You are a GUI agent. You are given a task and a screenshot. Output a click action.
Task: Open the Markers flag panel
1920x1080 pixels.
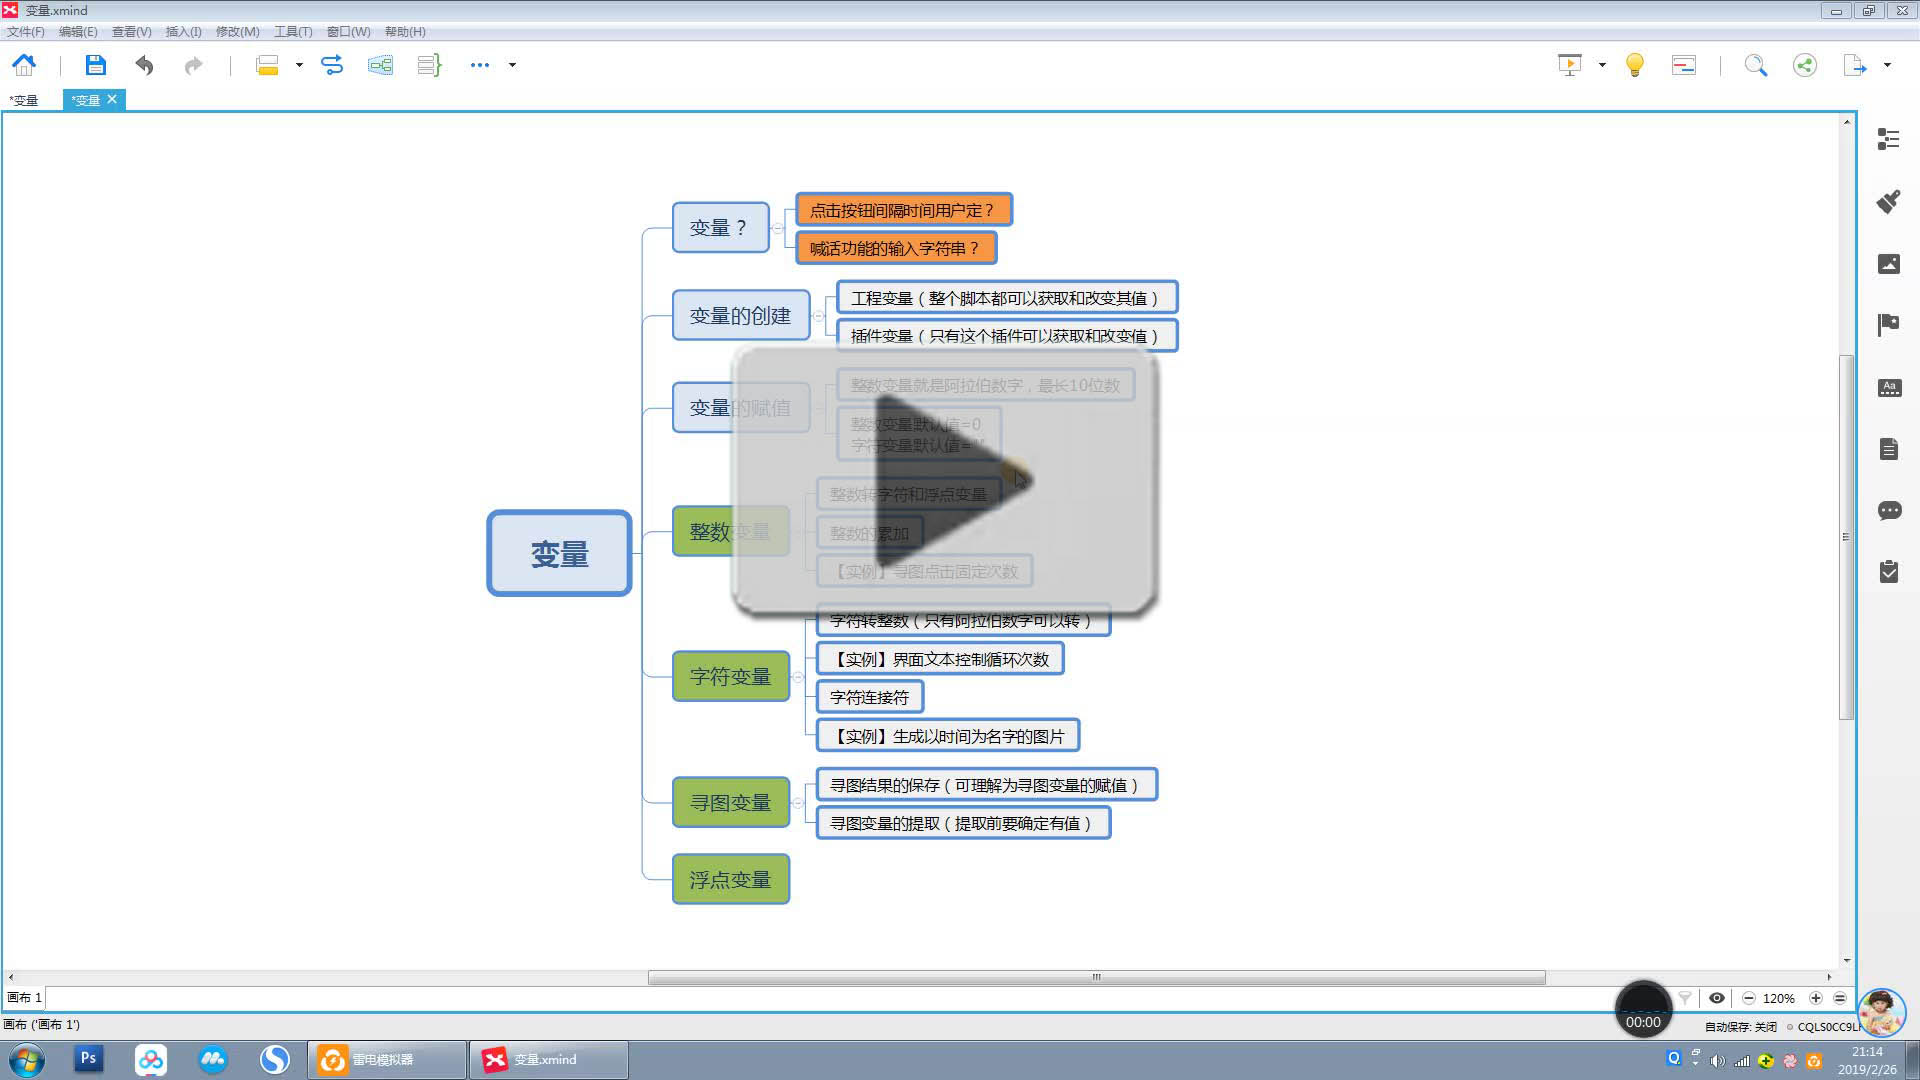[x=1888, y=325]
